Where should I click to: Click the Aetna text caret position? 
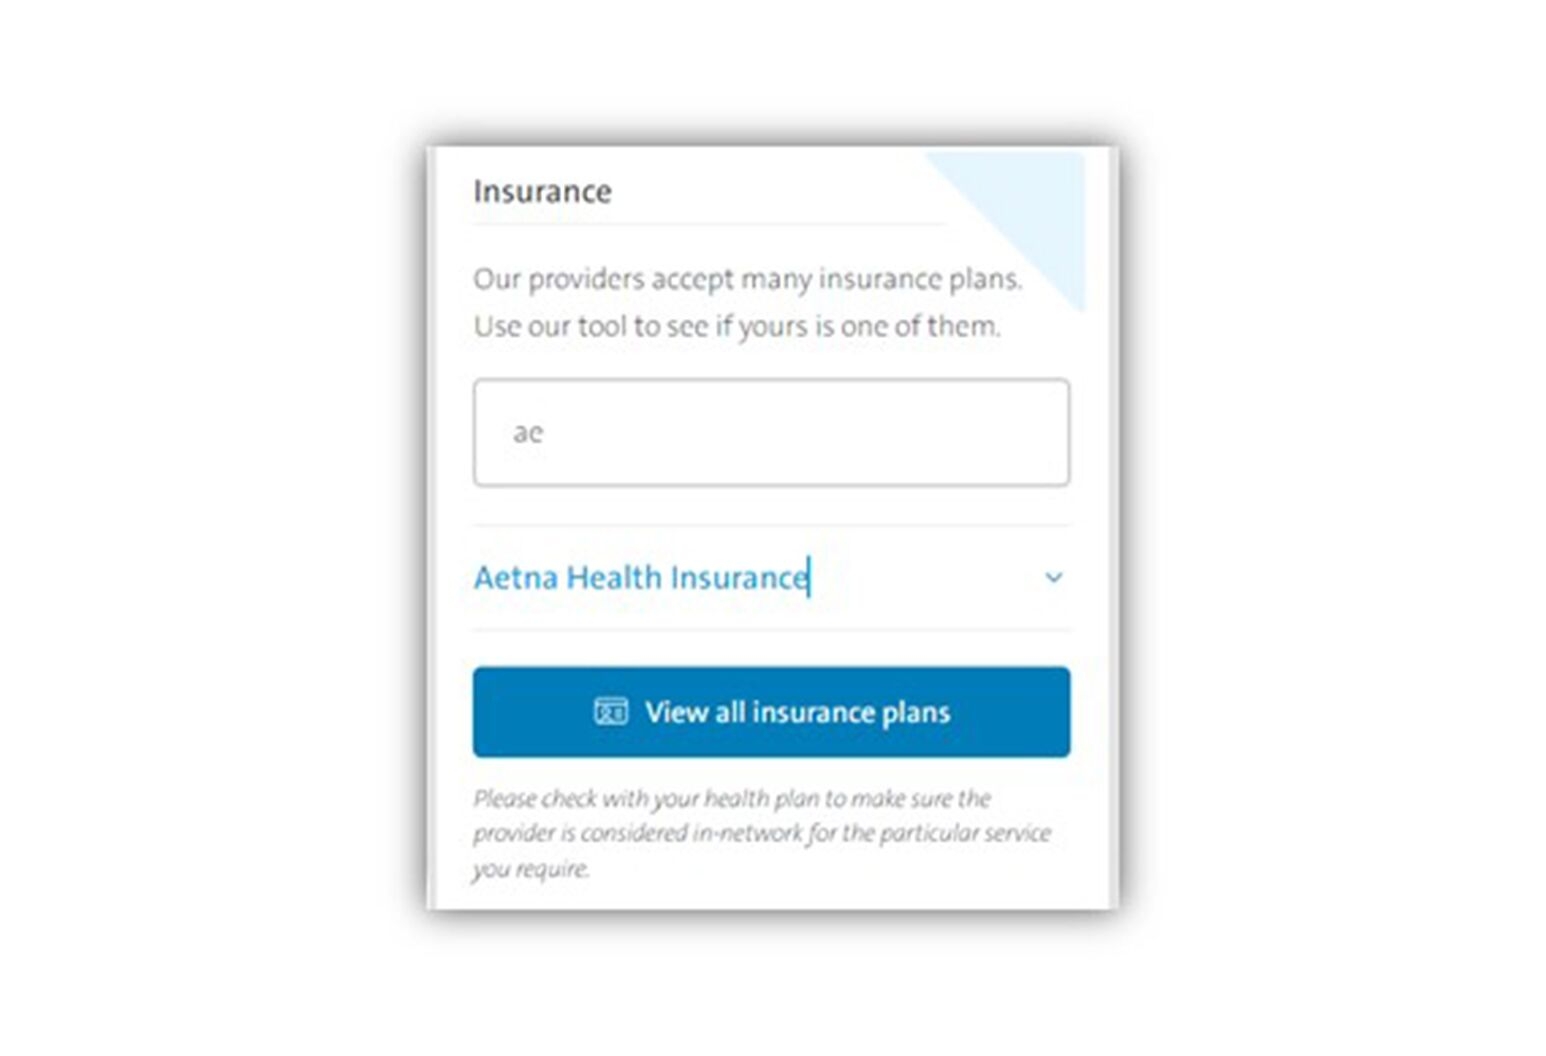pyautogui.click(x=808, y=577)
